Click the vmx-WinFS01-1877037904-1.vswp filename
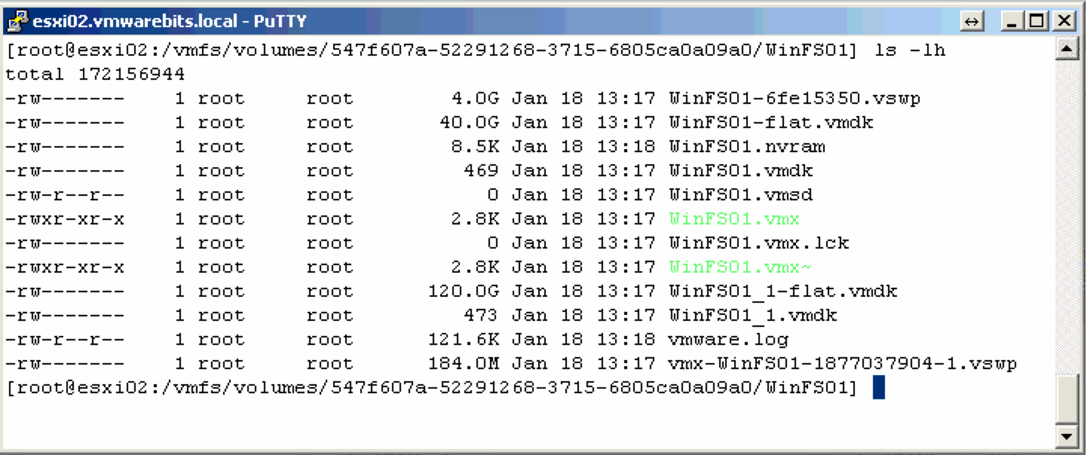1086x455 pixels. pos(842,364)
